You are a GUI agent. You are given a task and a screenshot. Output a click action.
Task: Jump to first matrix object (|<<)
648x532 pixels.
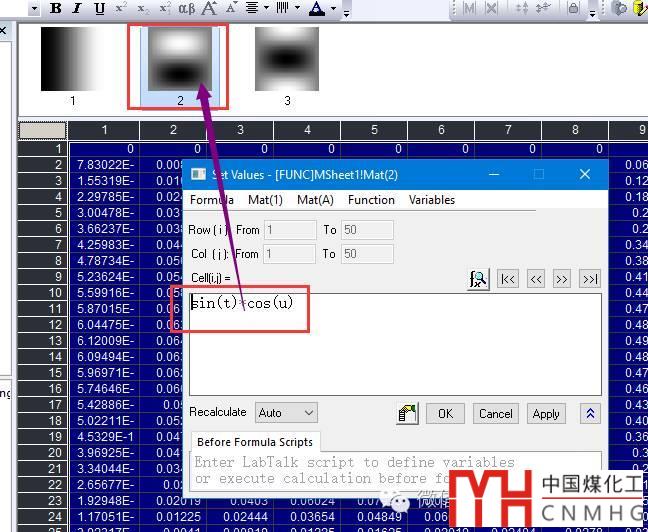tap(508, 279)
